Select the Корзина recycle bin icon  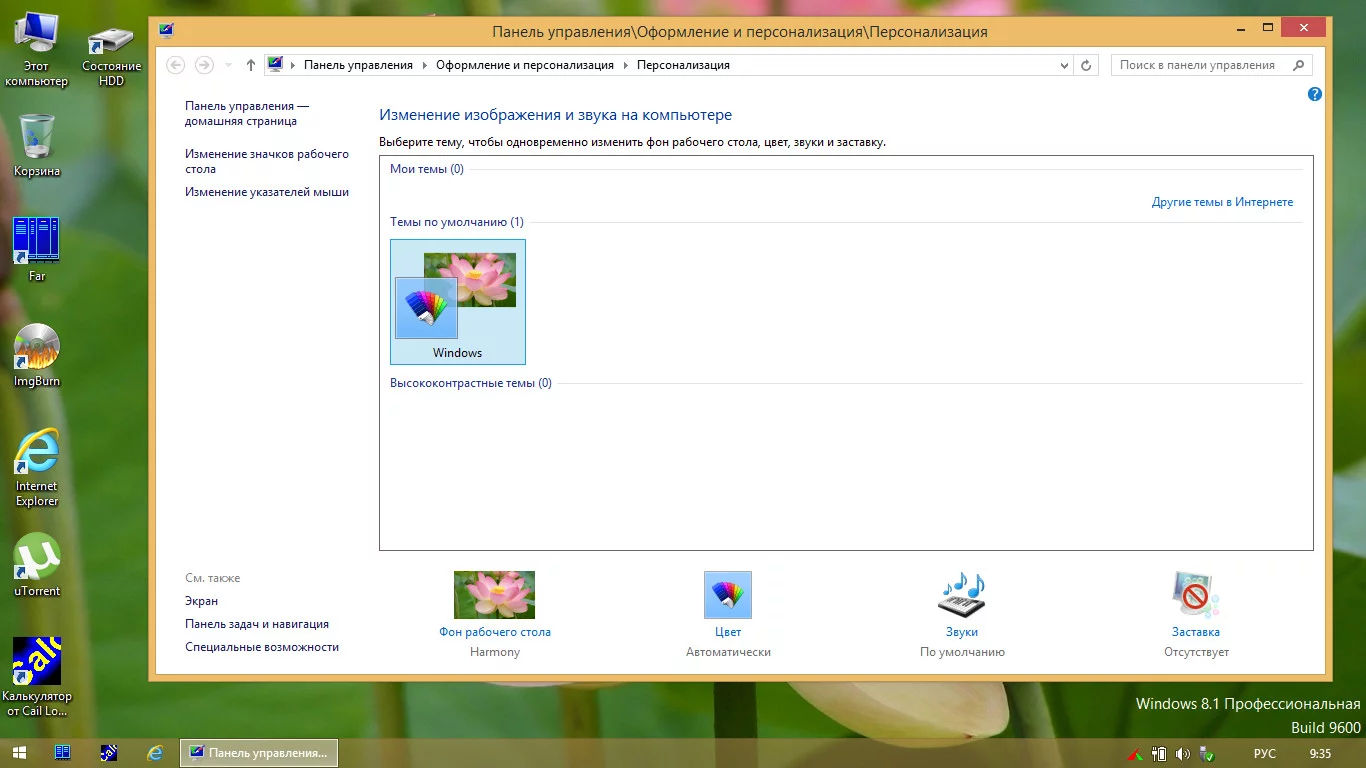37,144
